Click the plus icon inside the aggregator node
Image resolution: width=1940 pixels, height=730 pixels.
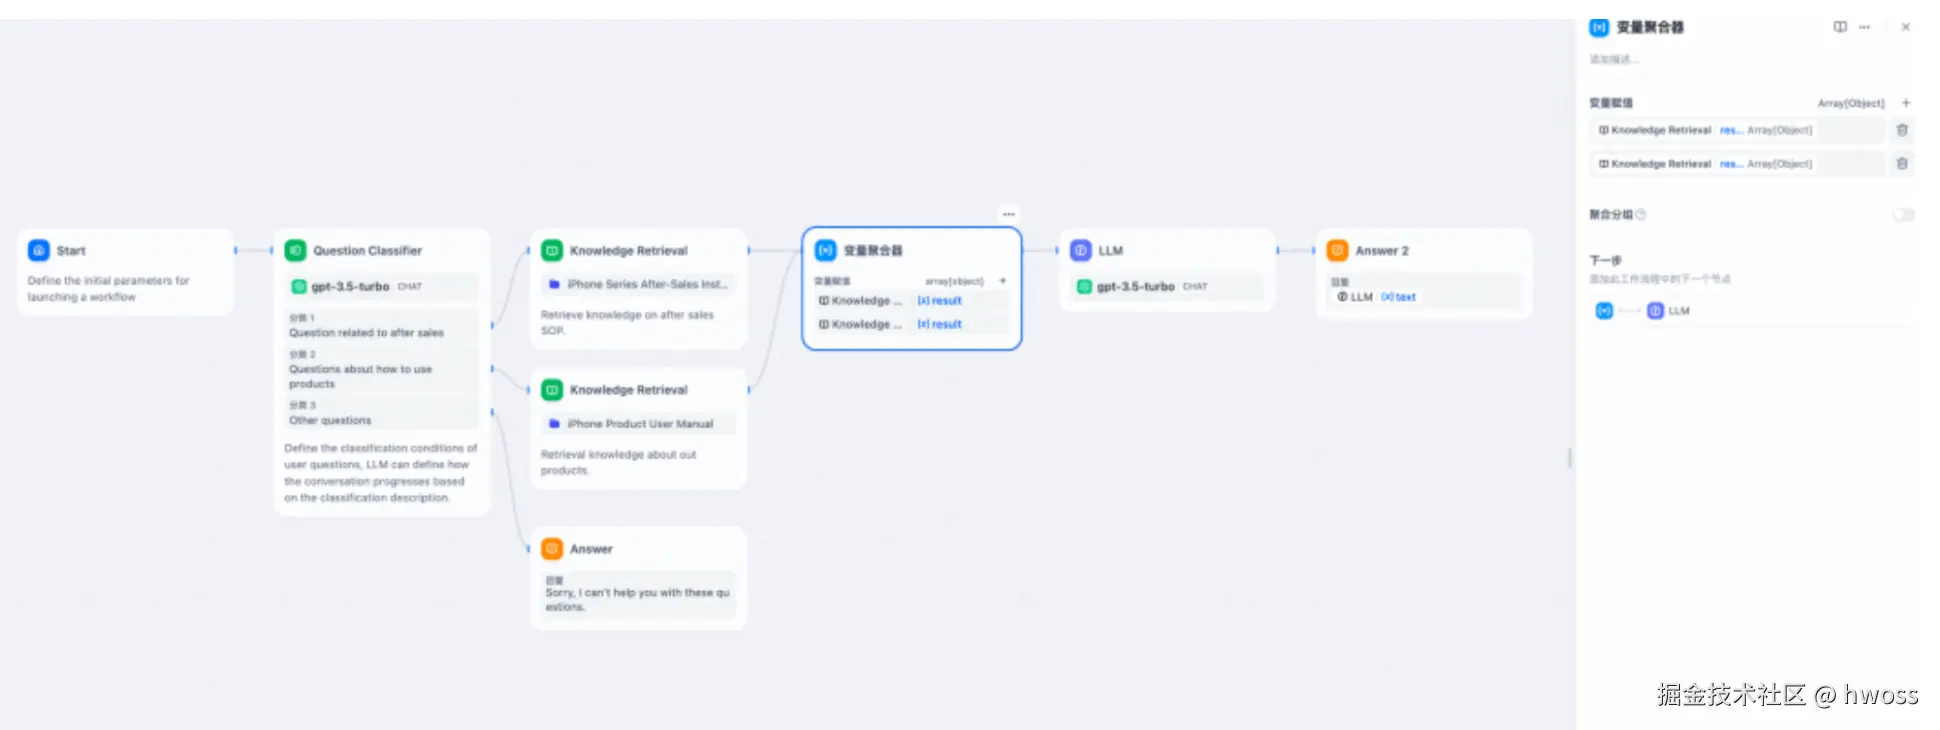coord(1002,281)
